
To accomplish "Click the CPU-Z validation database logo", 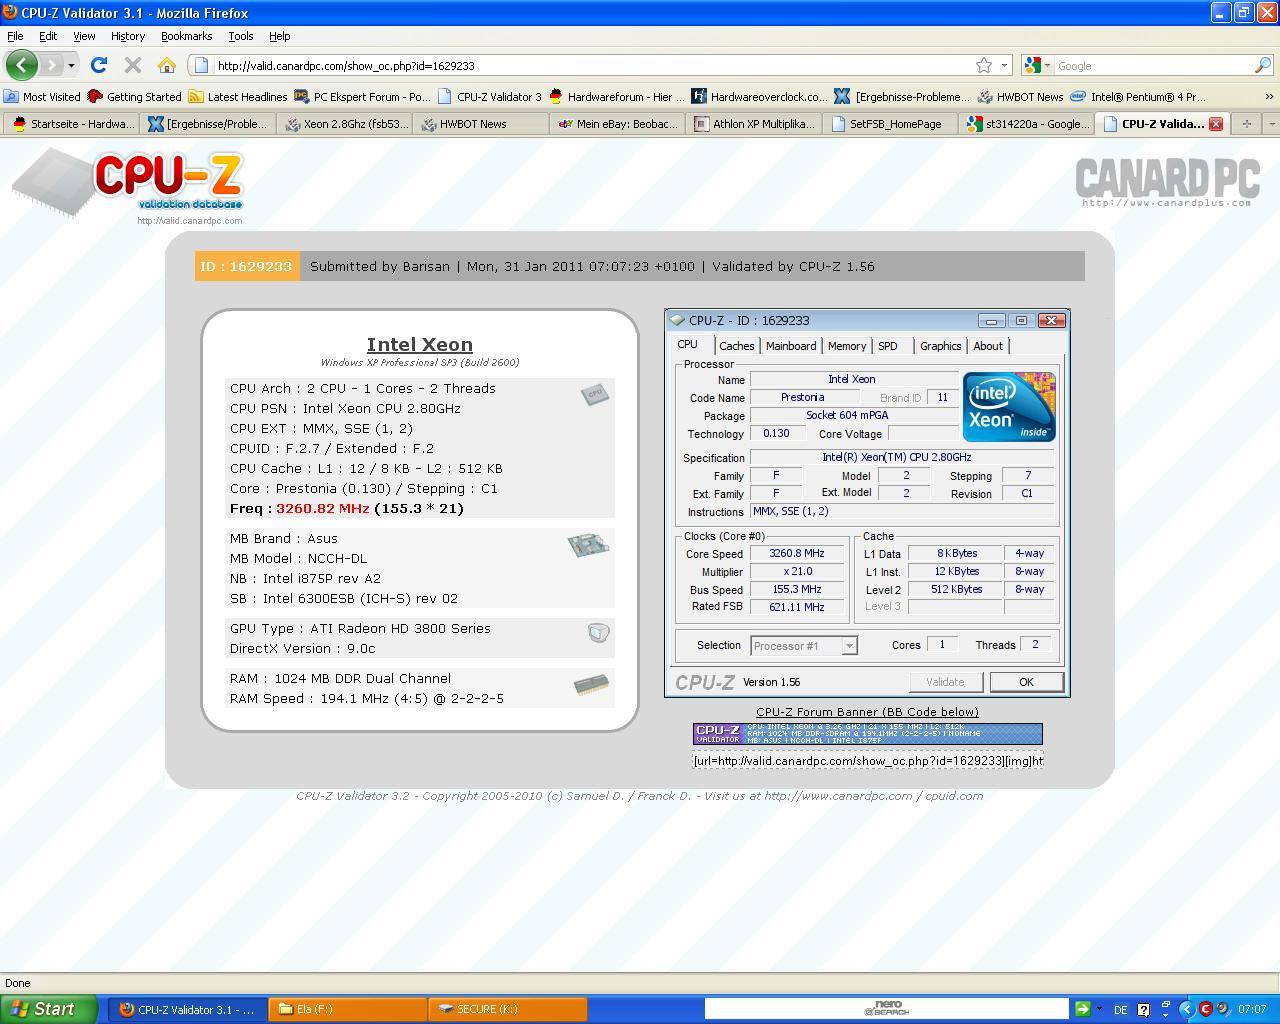I will [128, 187].
